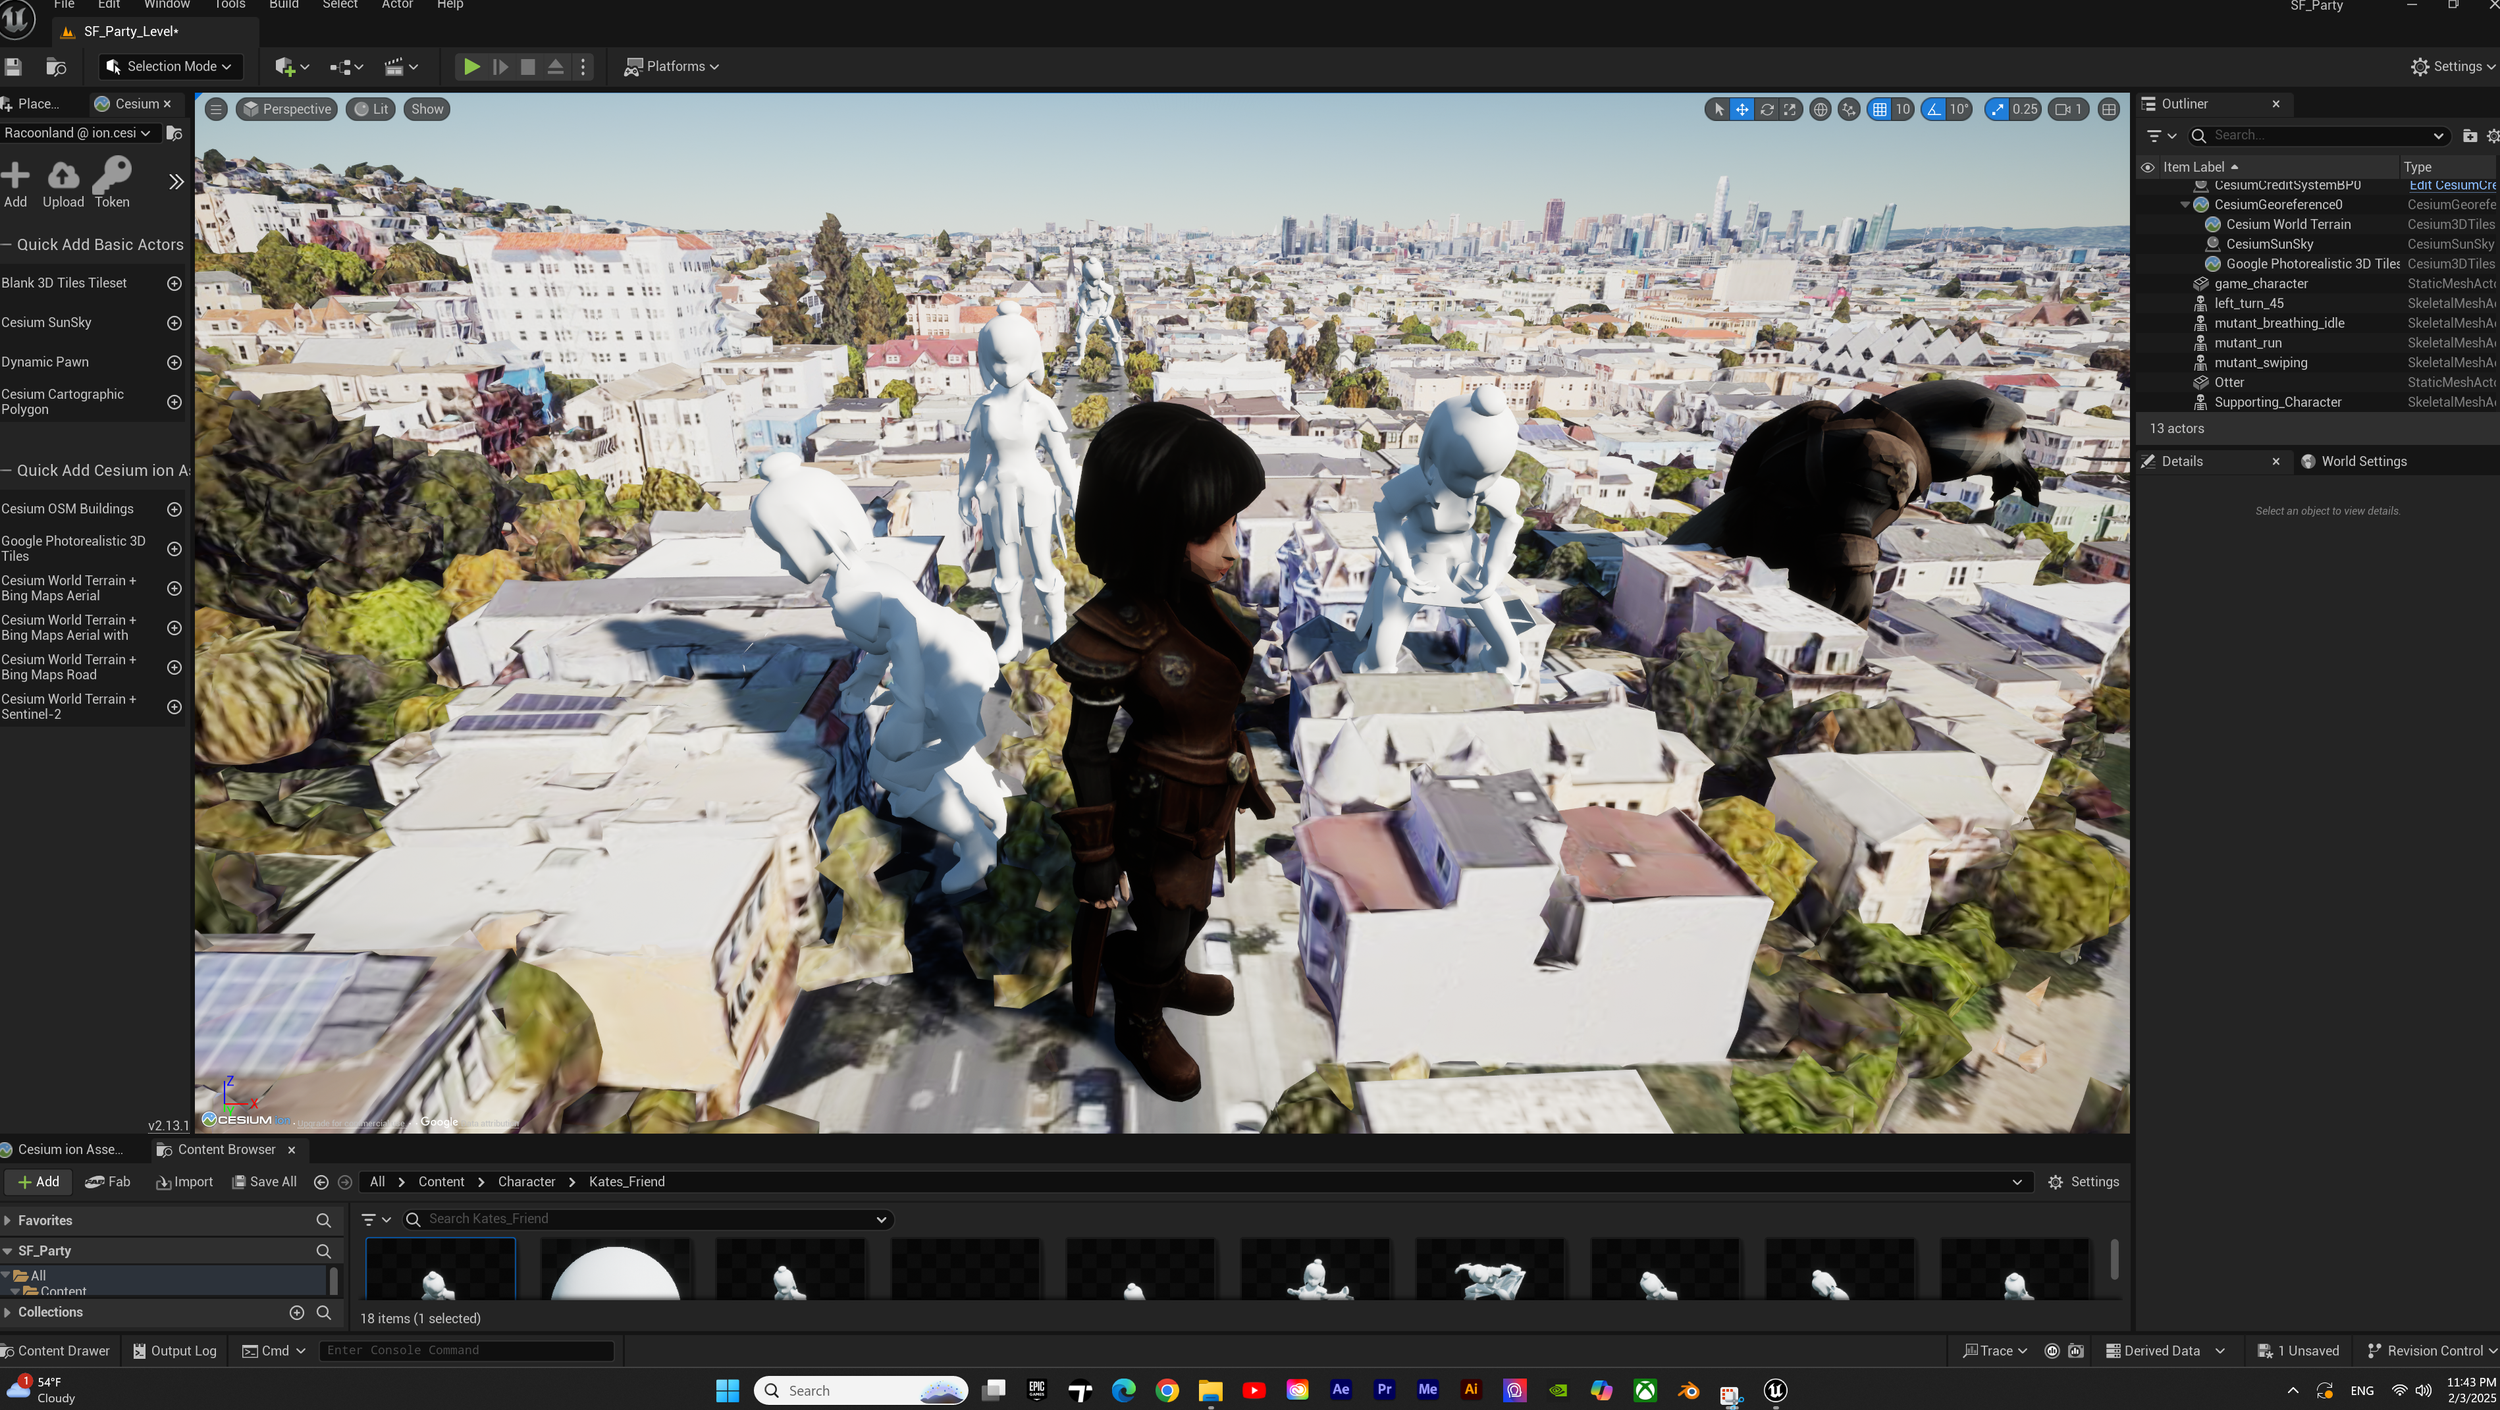This screenshot has width=2500, height=1410.
Task: Toggle scale snapping in the viewport
Action: click(1997, 110)
